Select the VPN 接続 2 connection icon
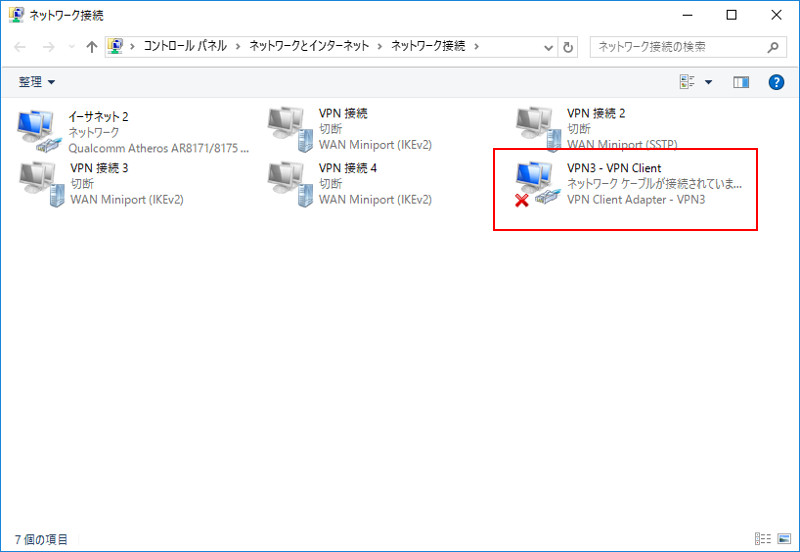Image resolution: width=800 pixels, height=552 pixels. coord(538,129)
